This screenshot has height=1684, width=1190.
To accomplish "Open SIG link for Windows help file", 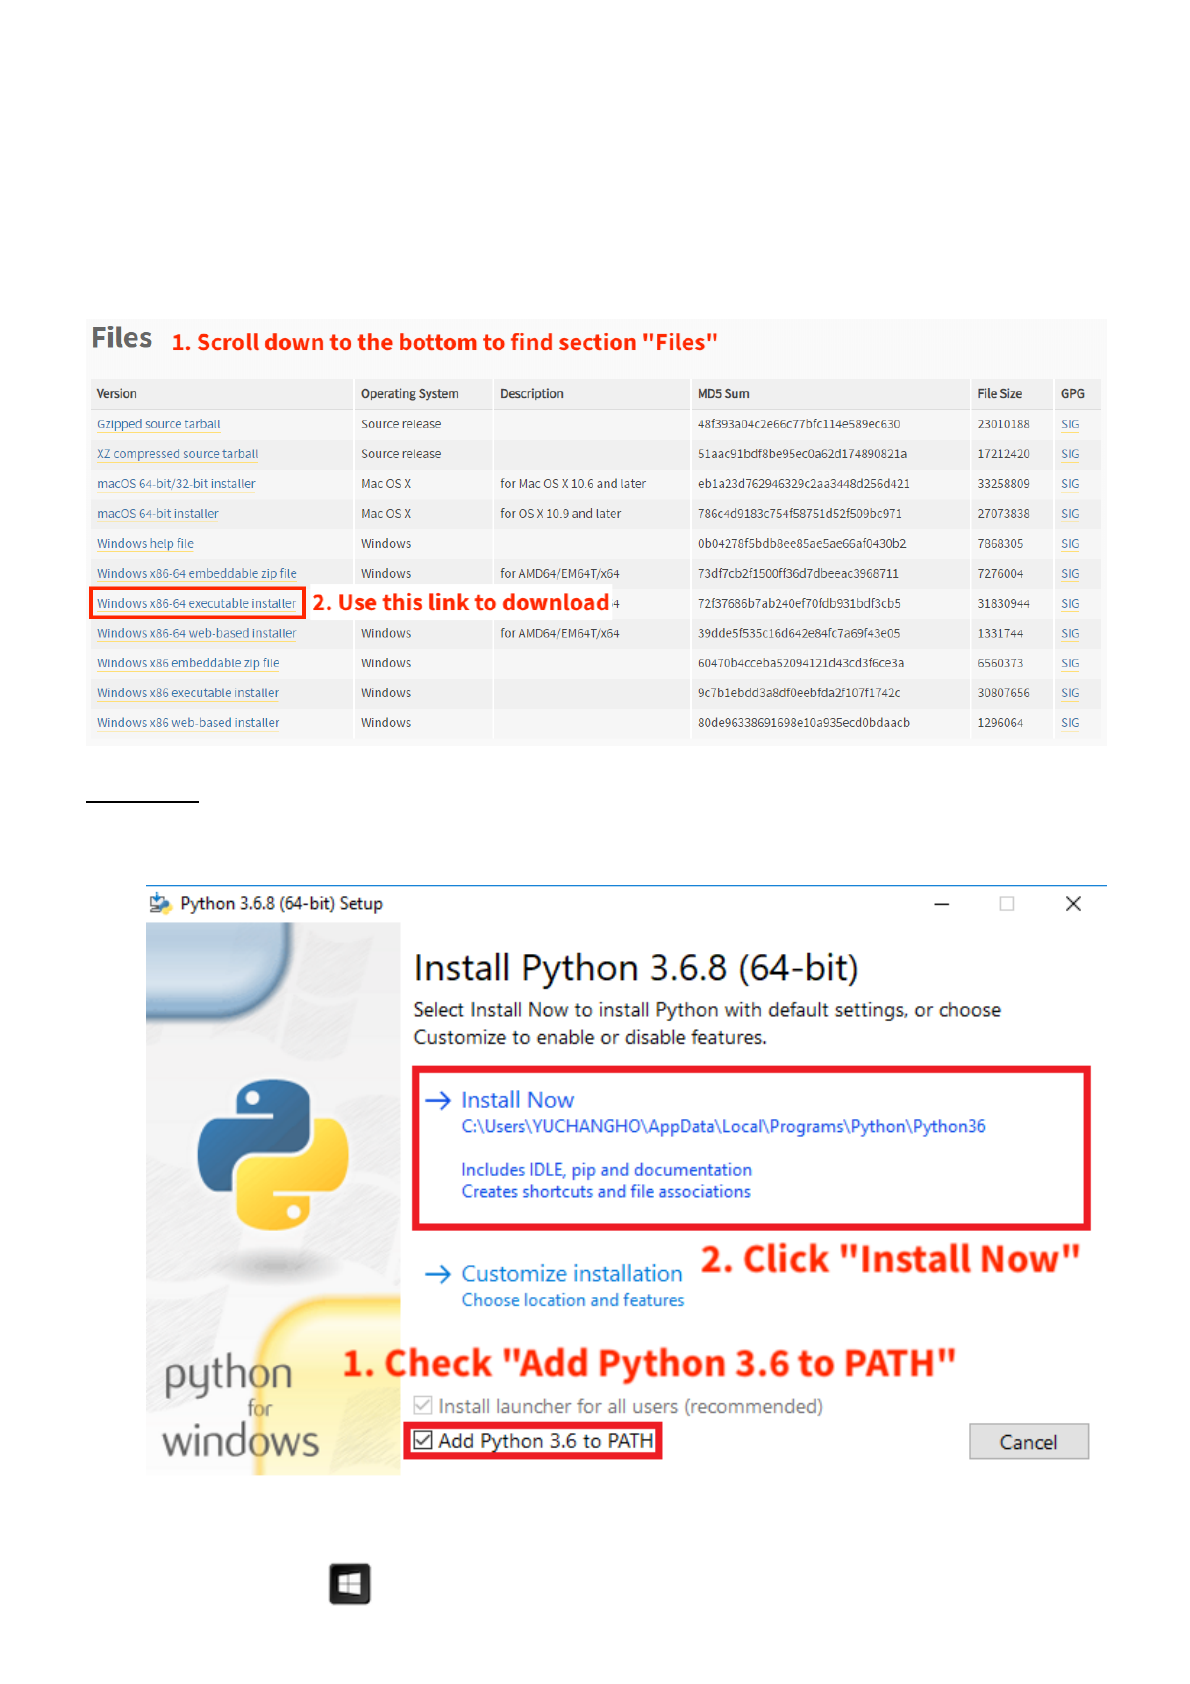I will [x=1070, y=544].
